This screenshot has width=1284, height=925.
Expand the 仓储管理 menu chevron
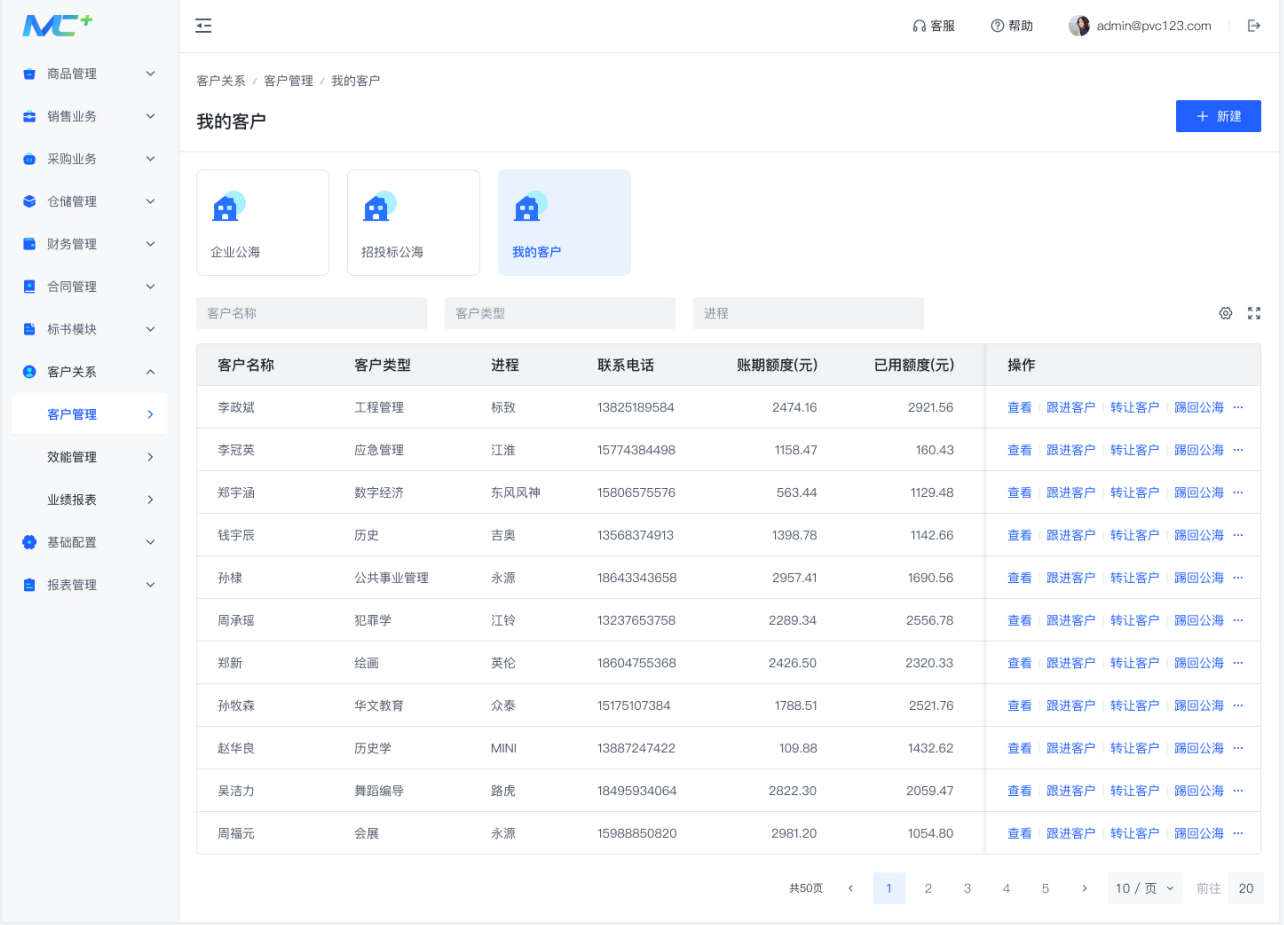(150, 201)
